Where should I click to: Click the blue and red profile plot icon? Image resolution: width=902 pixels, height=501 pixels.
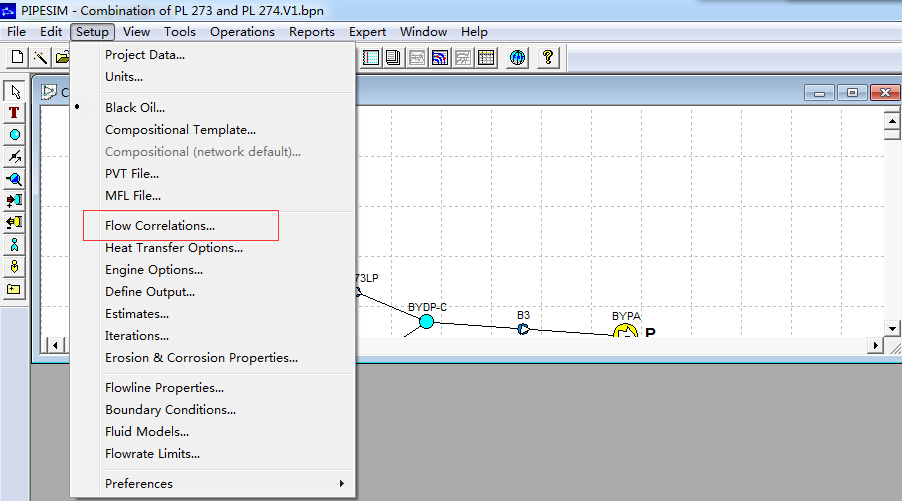click(x=440, y=58)
